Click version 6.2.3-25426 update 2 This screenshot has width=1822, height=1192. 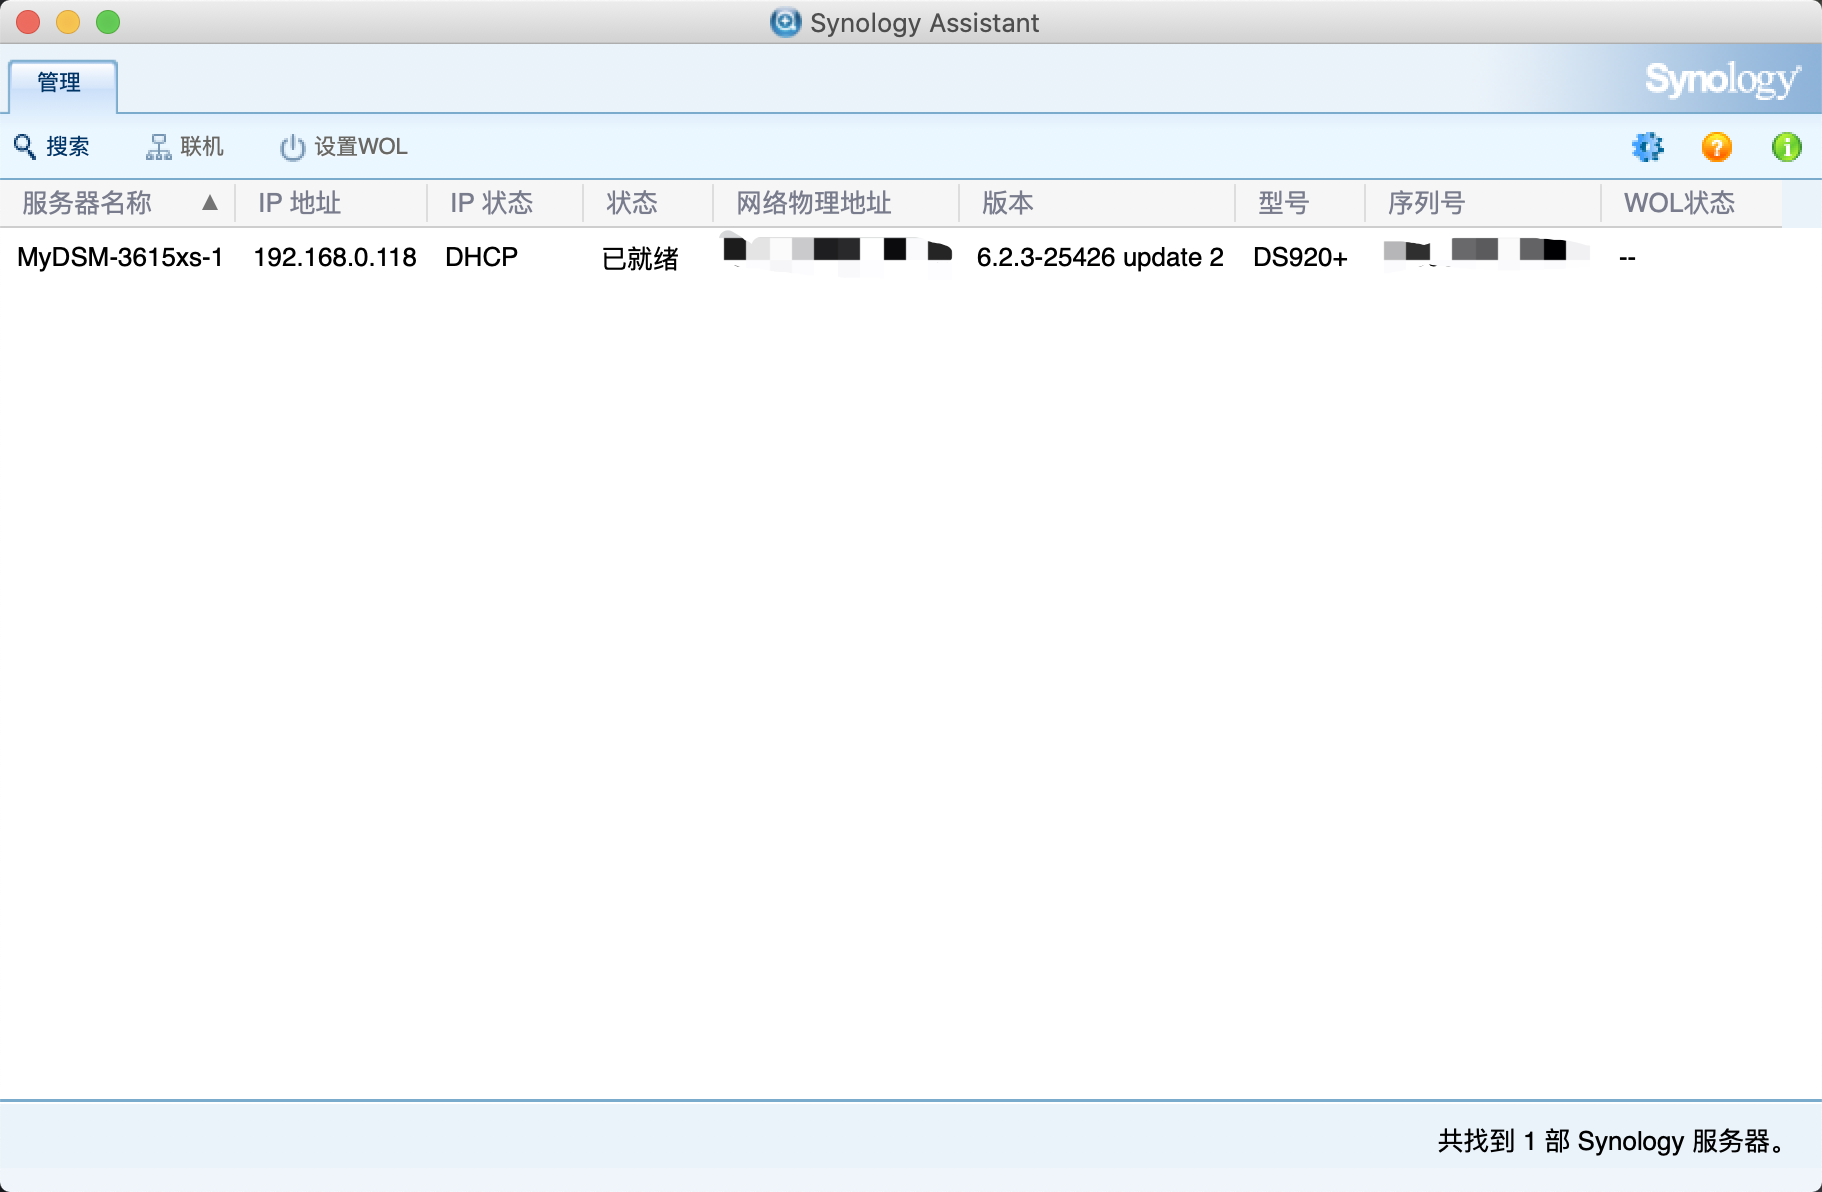tap(1100, 258)
